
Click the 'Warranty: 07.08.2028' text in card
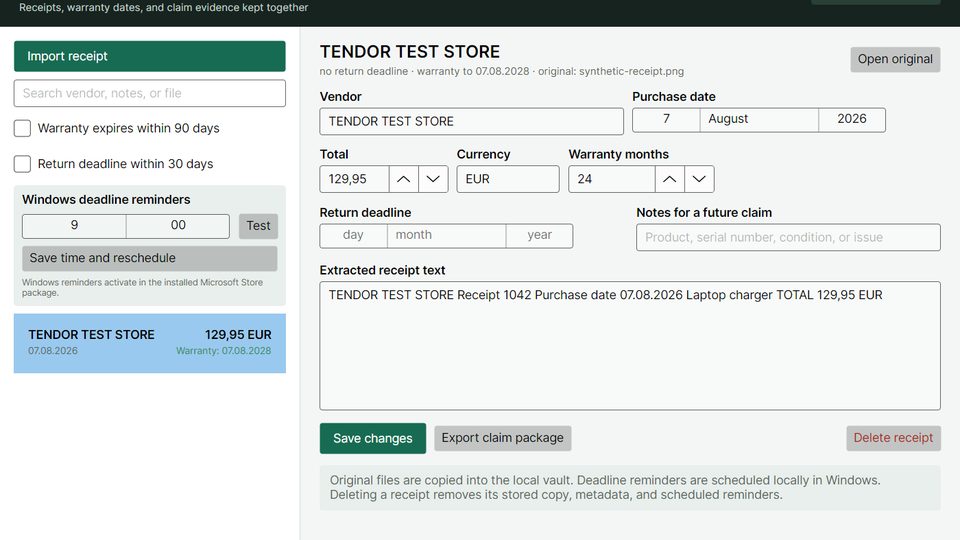[223, 351]
